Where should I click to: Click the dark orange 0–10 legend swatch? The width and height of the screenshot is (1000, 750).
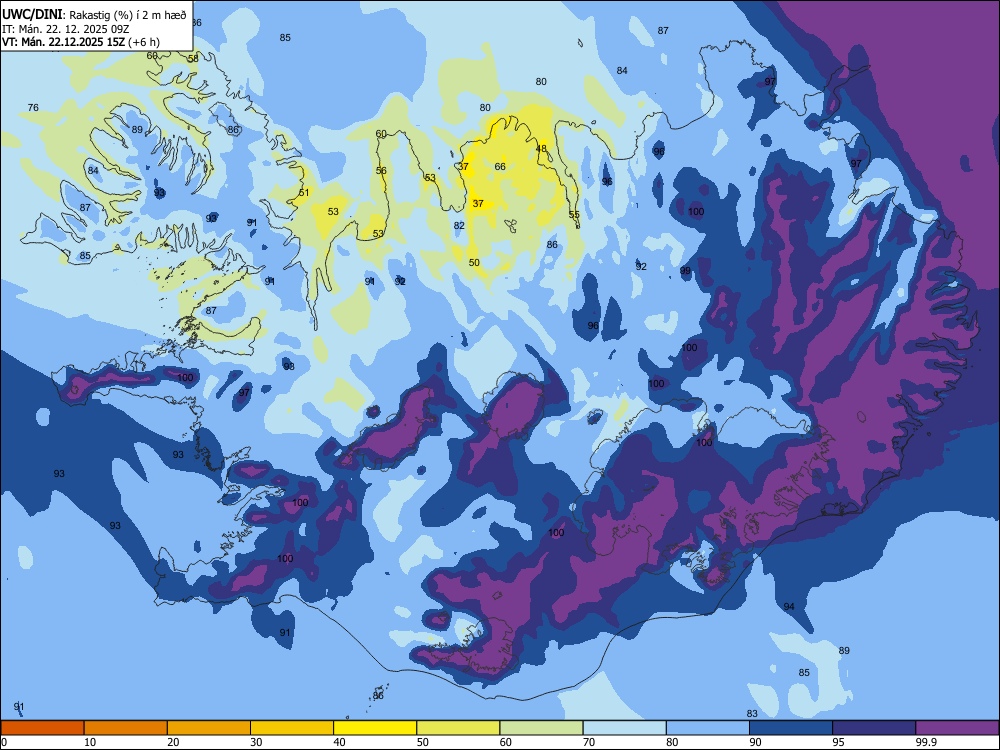pos(42,728)
